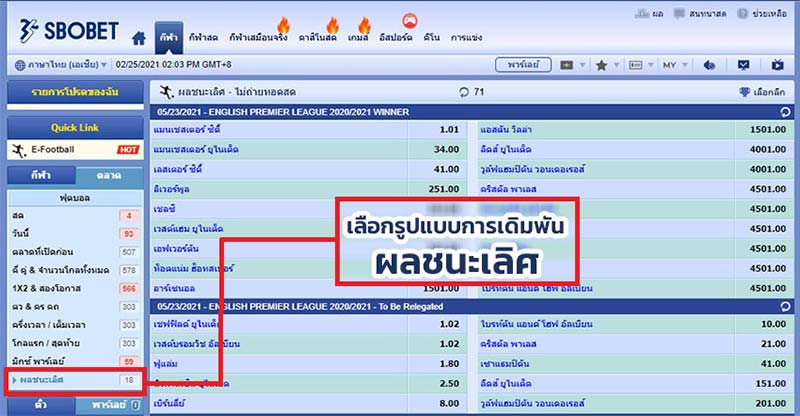Open the วันนี้ market with 93 events
Image resolution: width=800 pixels, height=416 pixels.
click(76, 234)
